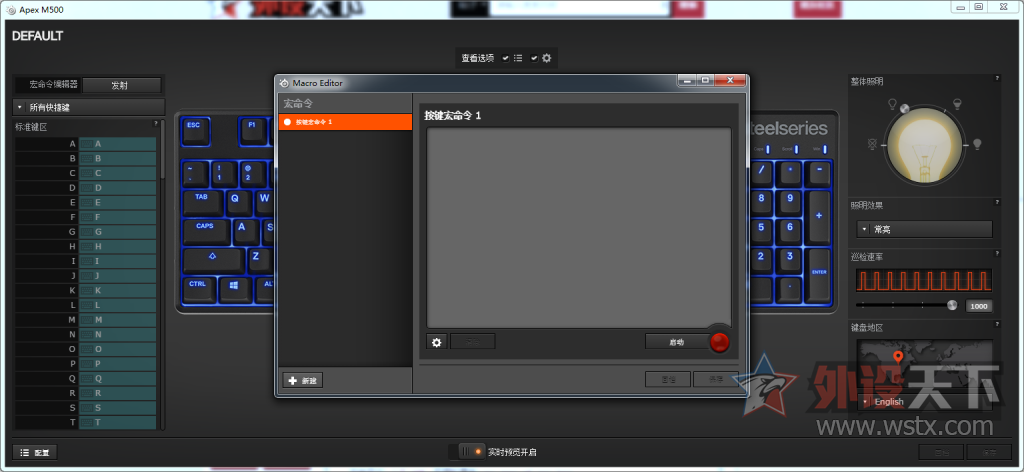Select key binding row B
This screenshot has height=472, width=1024.
86,158
